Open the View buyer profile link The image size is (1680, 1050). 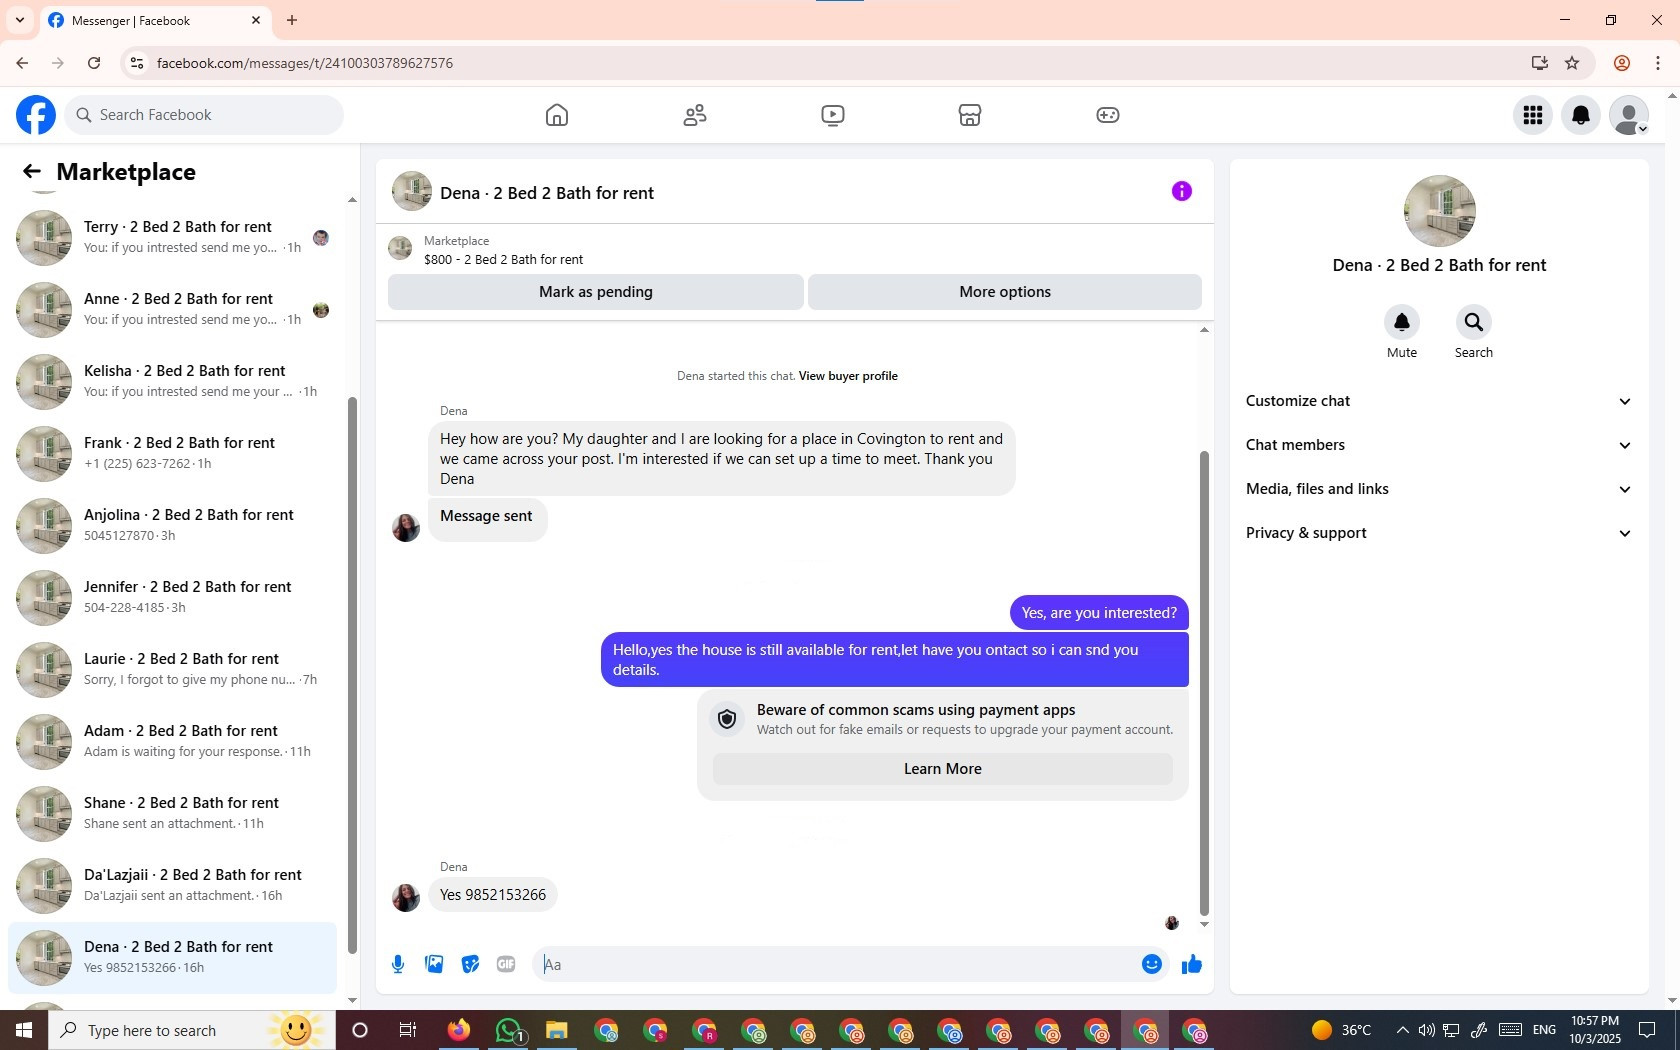coord(848,376)
